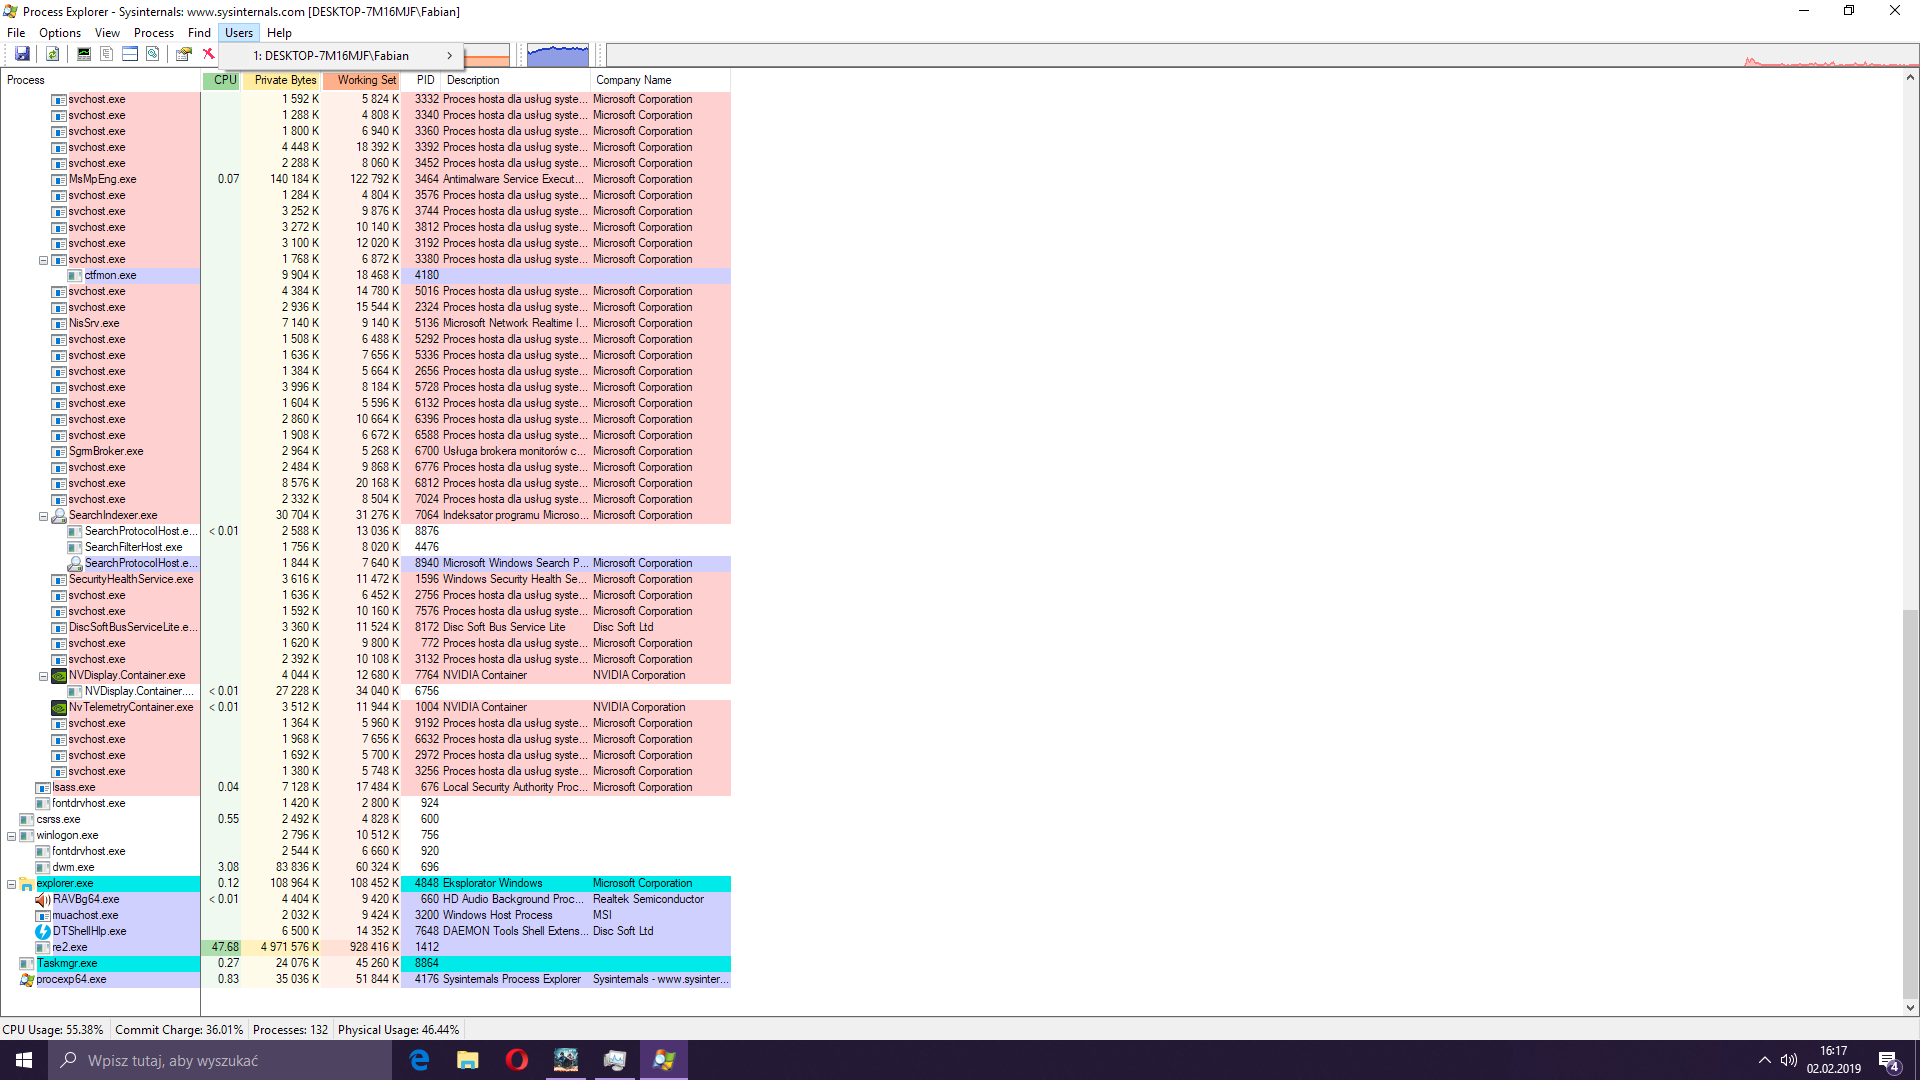Viewport: 1920px width, 1080px height.
Task: Sort by the Process column header
Action: pos(100,80)
